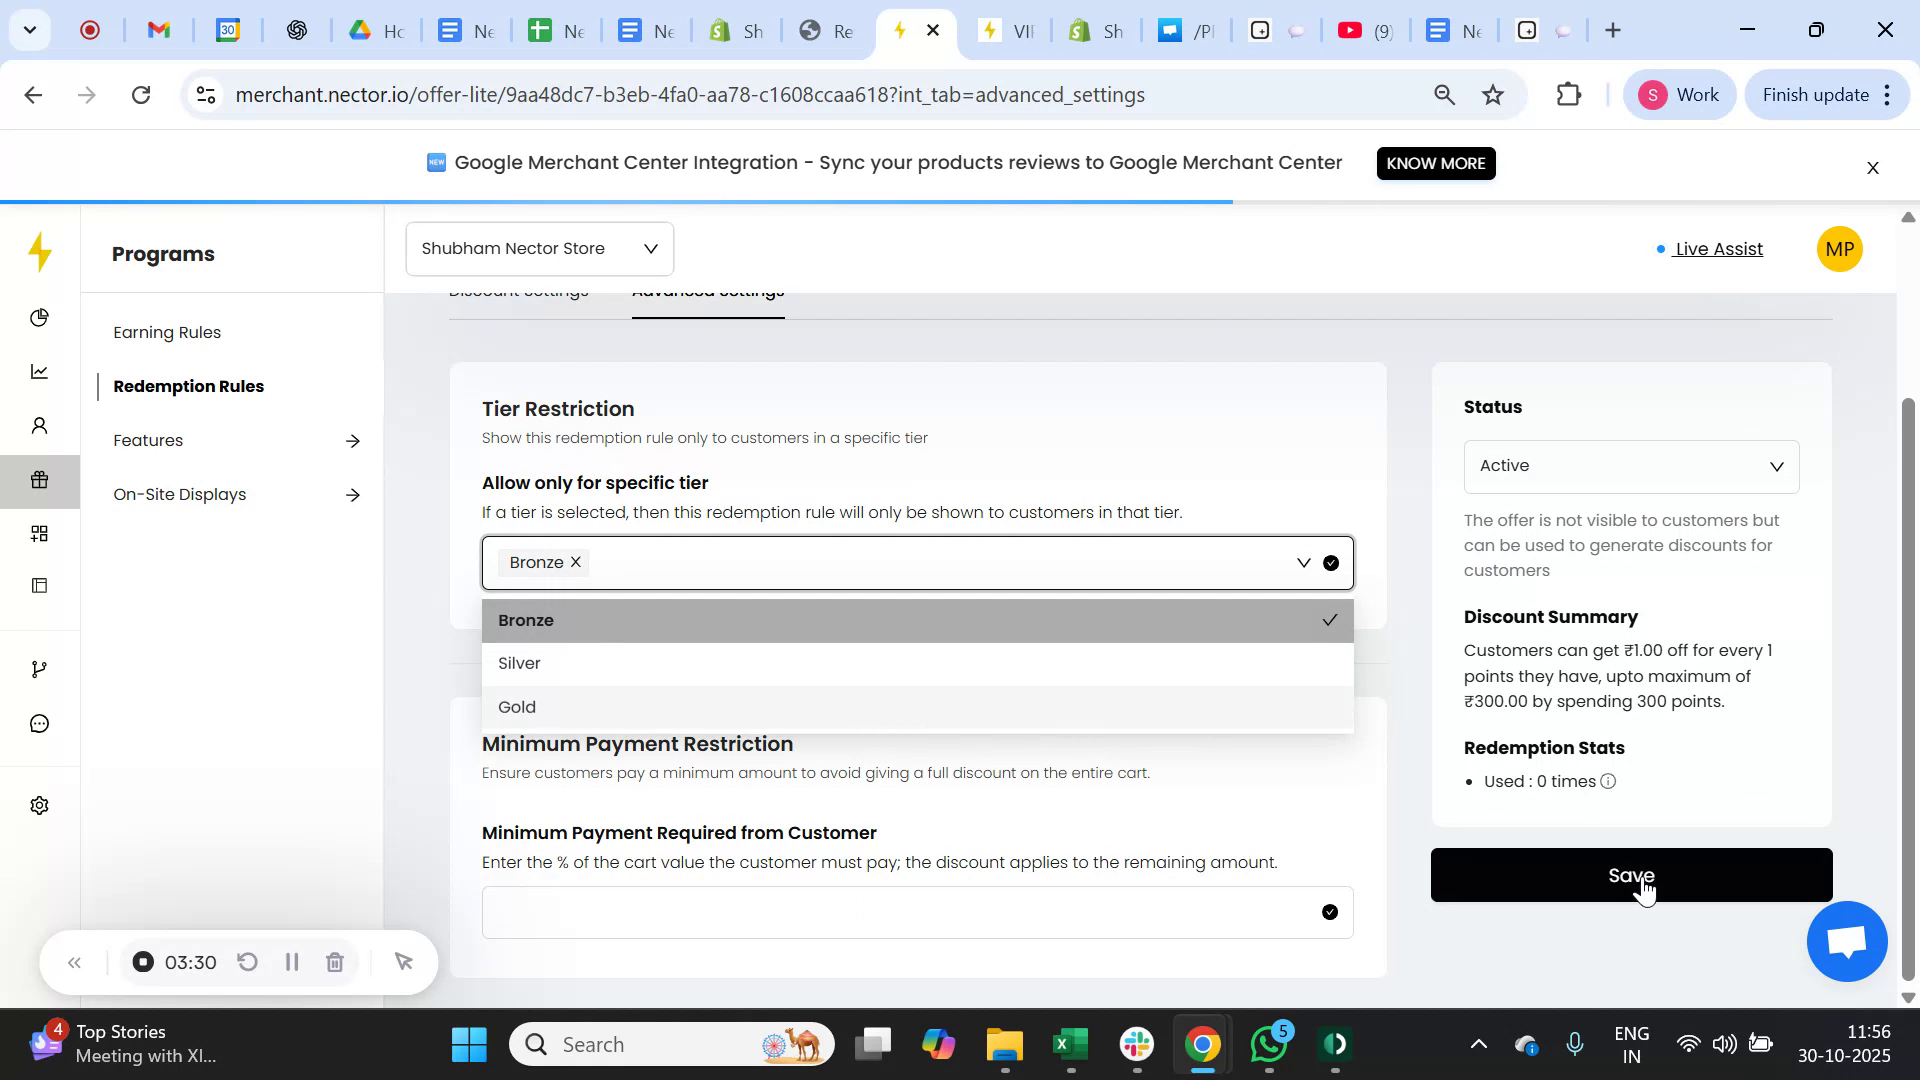The image size is (1920, 1080).
Task: Open the chat bubble messages icon
Action: click(x=40, y=723)
